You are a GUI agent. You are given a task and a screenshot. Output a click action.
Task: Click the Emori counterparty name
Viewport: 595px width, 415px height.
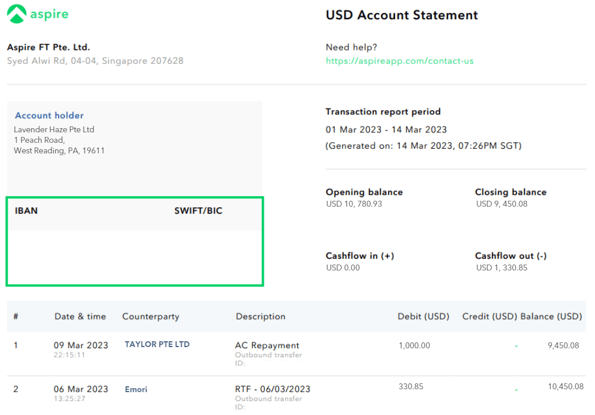click(x=136, y=389)
